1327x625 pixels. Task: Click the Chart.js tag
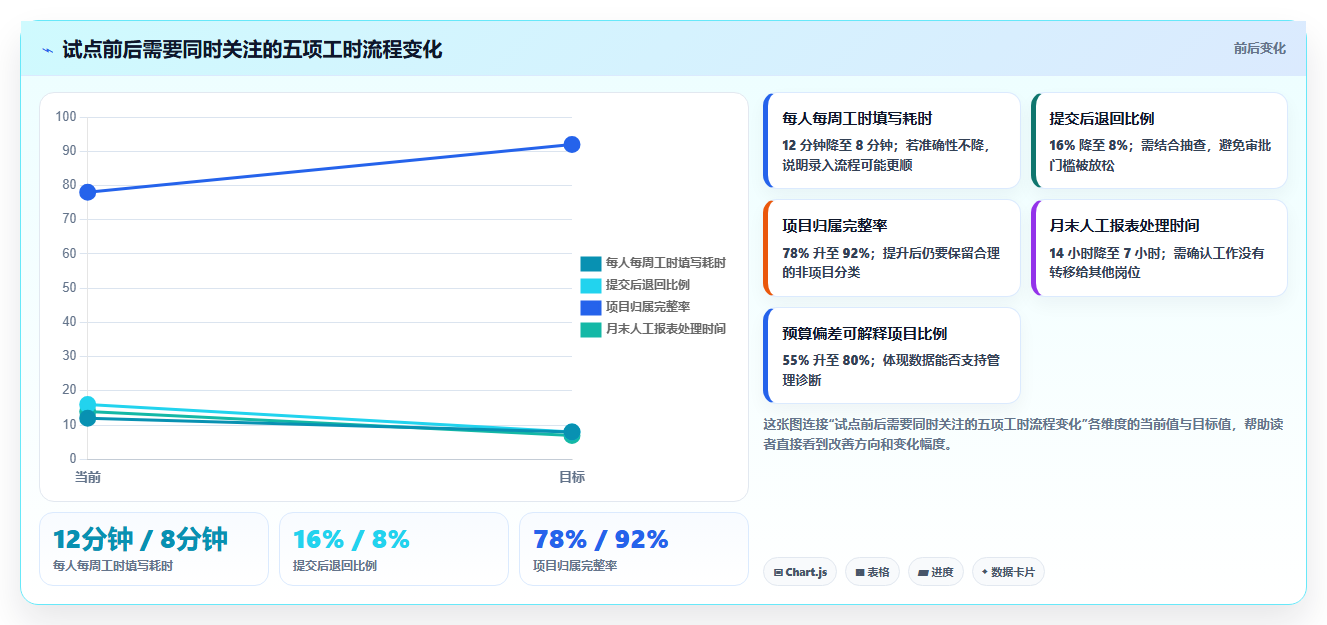pos(800,572)
